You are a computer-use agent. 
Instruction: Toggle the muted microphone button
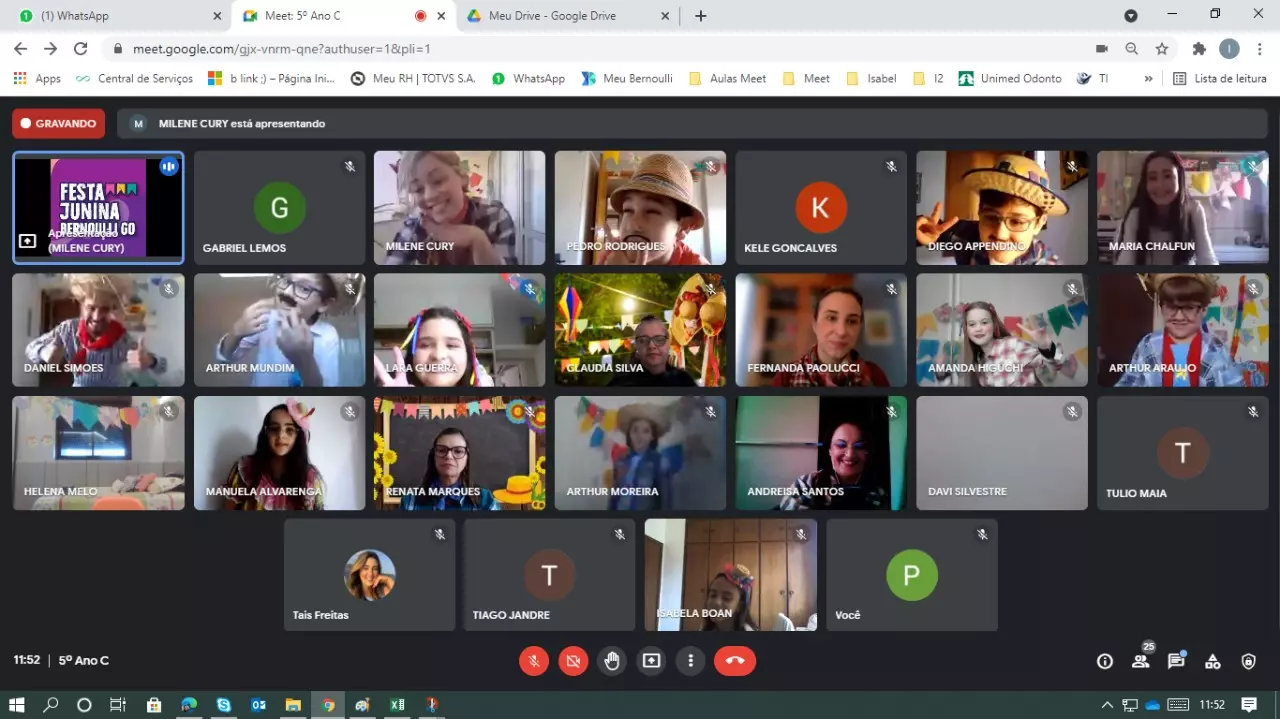point(534,661)
